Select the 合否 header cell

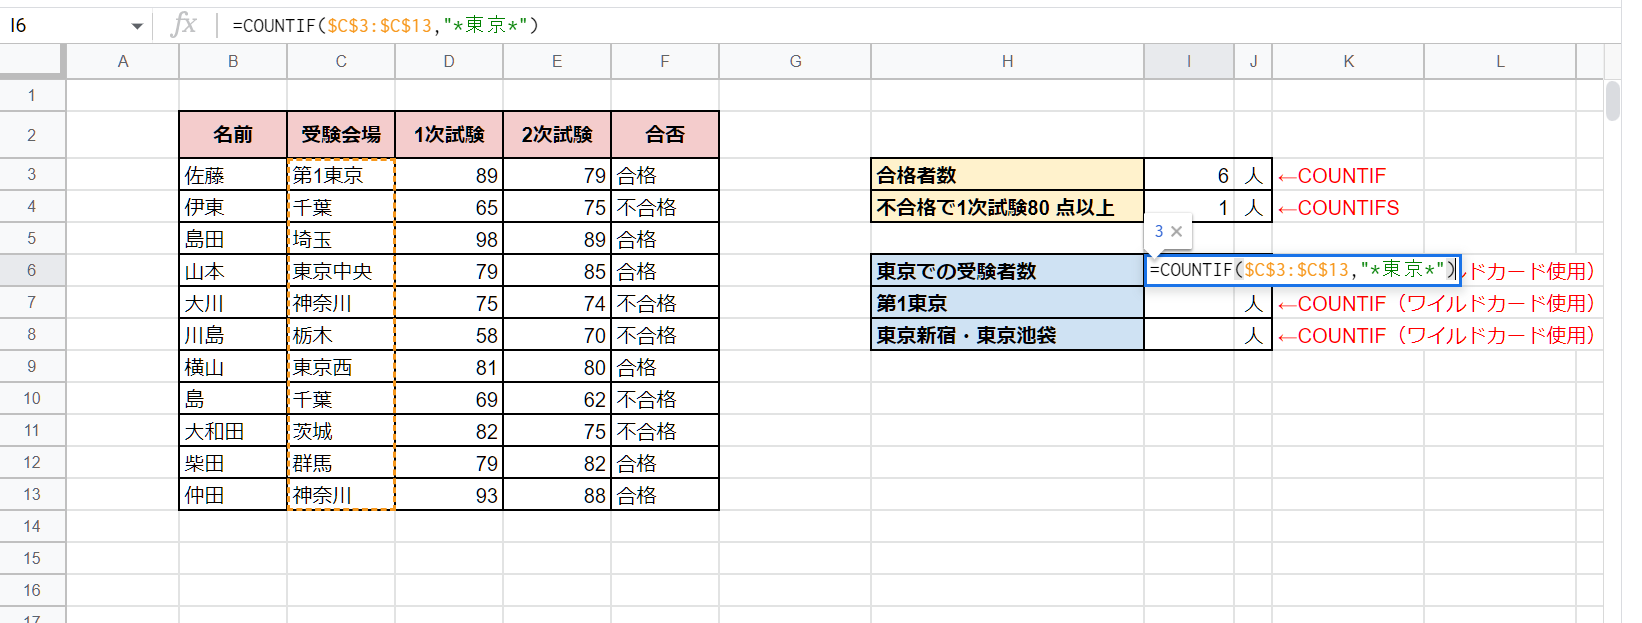665,135
